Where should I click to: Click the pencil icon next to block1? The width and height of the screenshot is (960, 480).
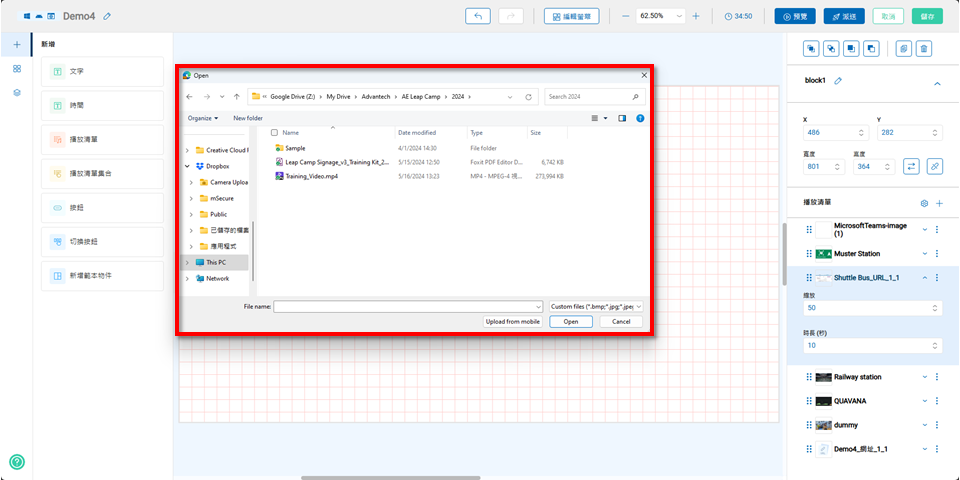click(x=837, y=81)
